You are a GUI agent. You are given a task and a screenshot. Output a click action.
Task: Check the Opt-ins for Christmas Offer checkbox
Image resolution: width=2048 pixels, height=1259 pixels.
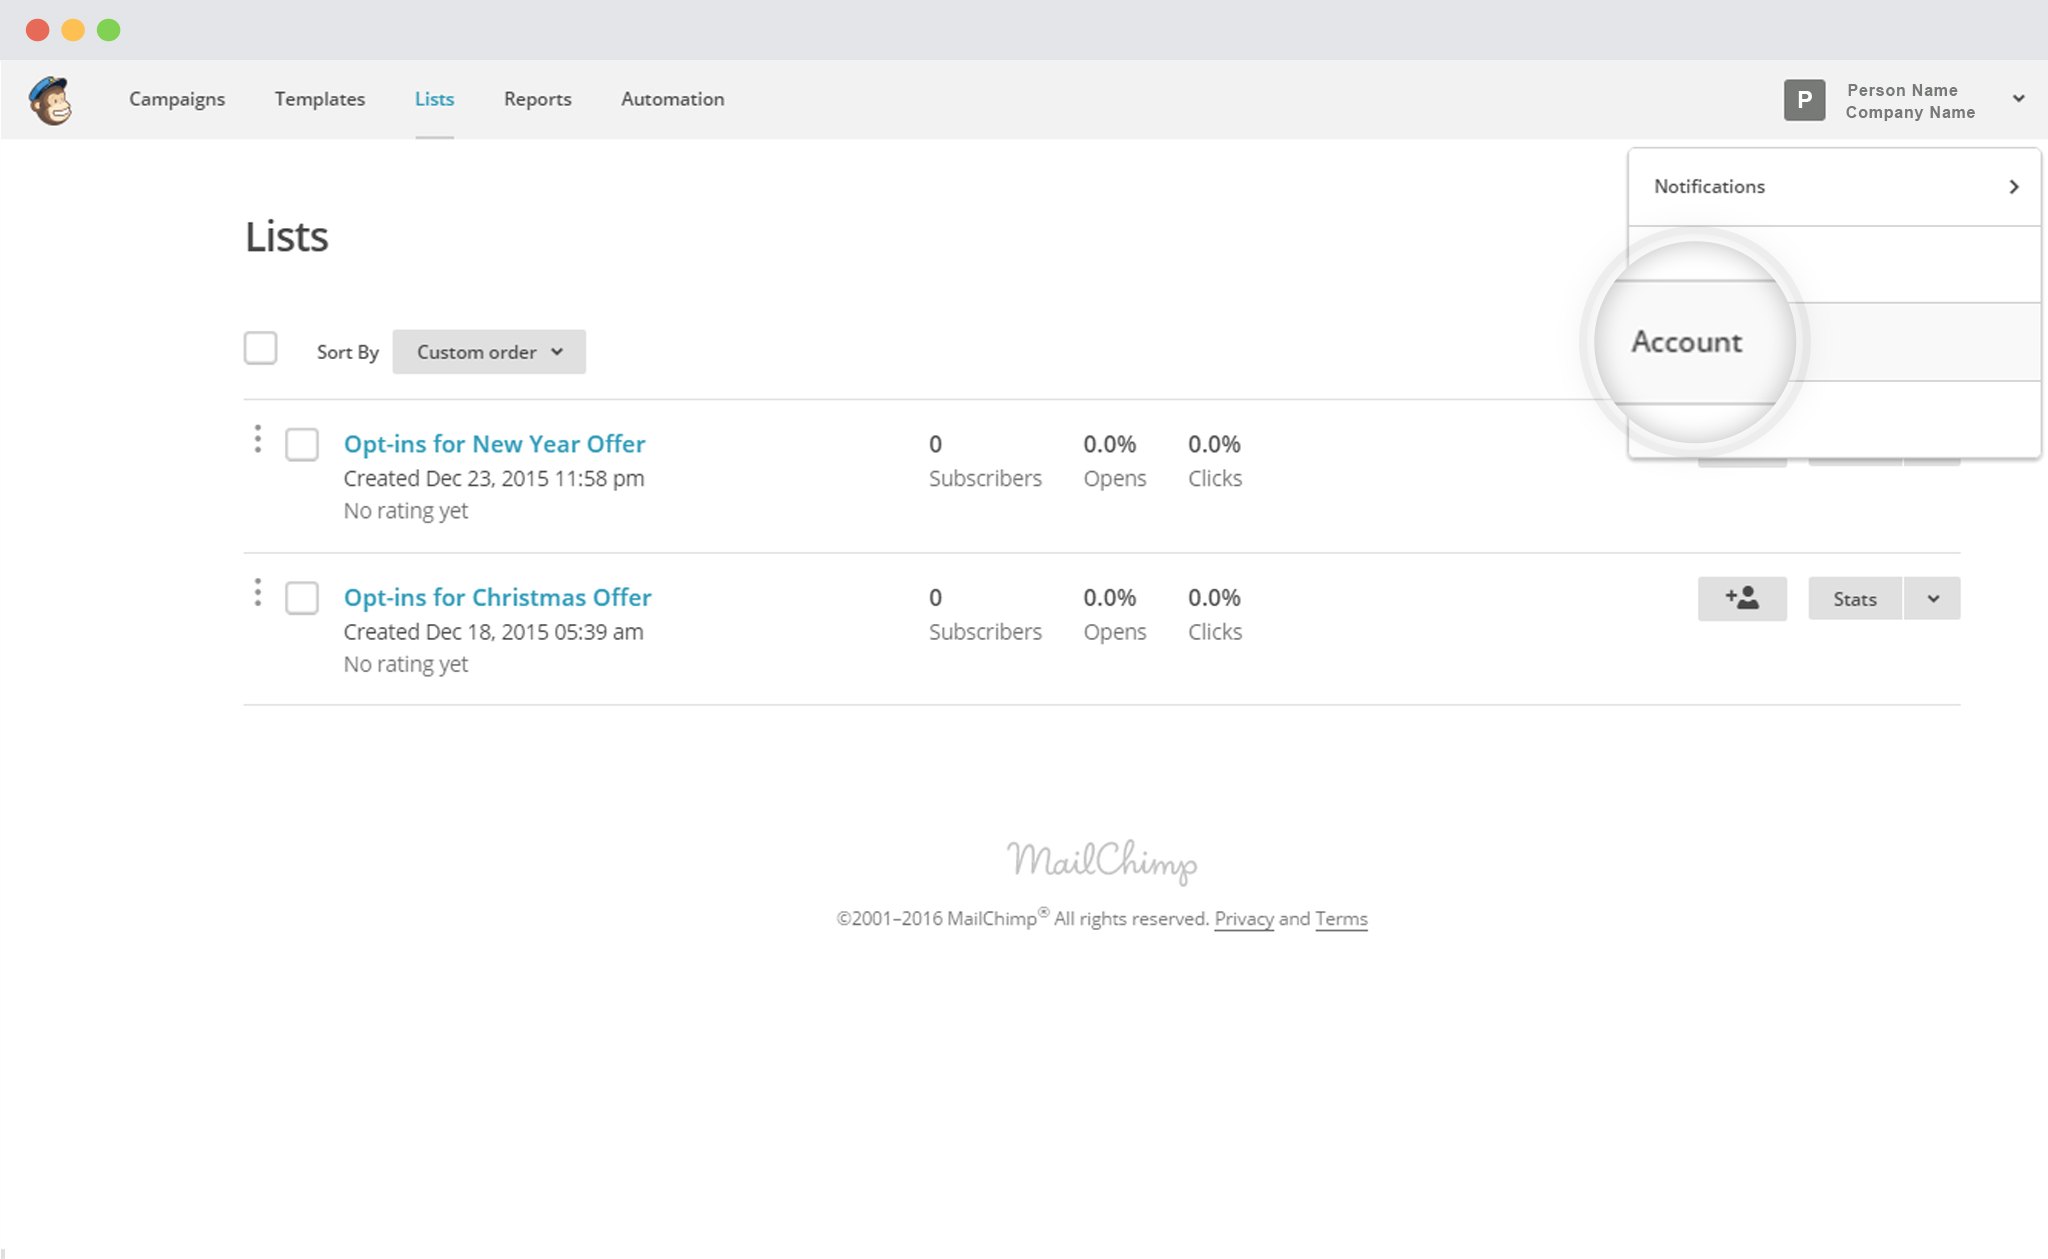[x=300, y=598]
